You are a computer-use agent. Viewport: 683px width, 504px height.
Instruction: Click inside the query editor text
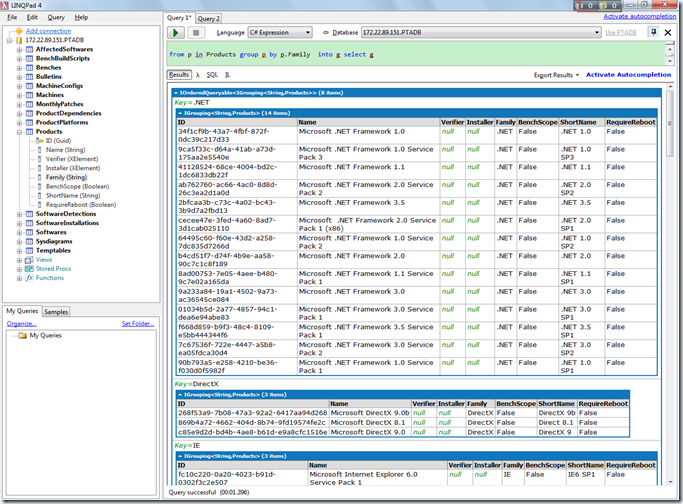tap(271, 54)
